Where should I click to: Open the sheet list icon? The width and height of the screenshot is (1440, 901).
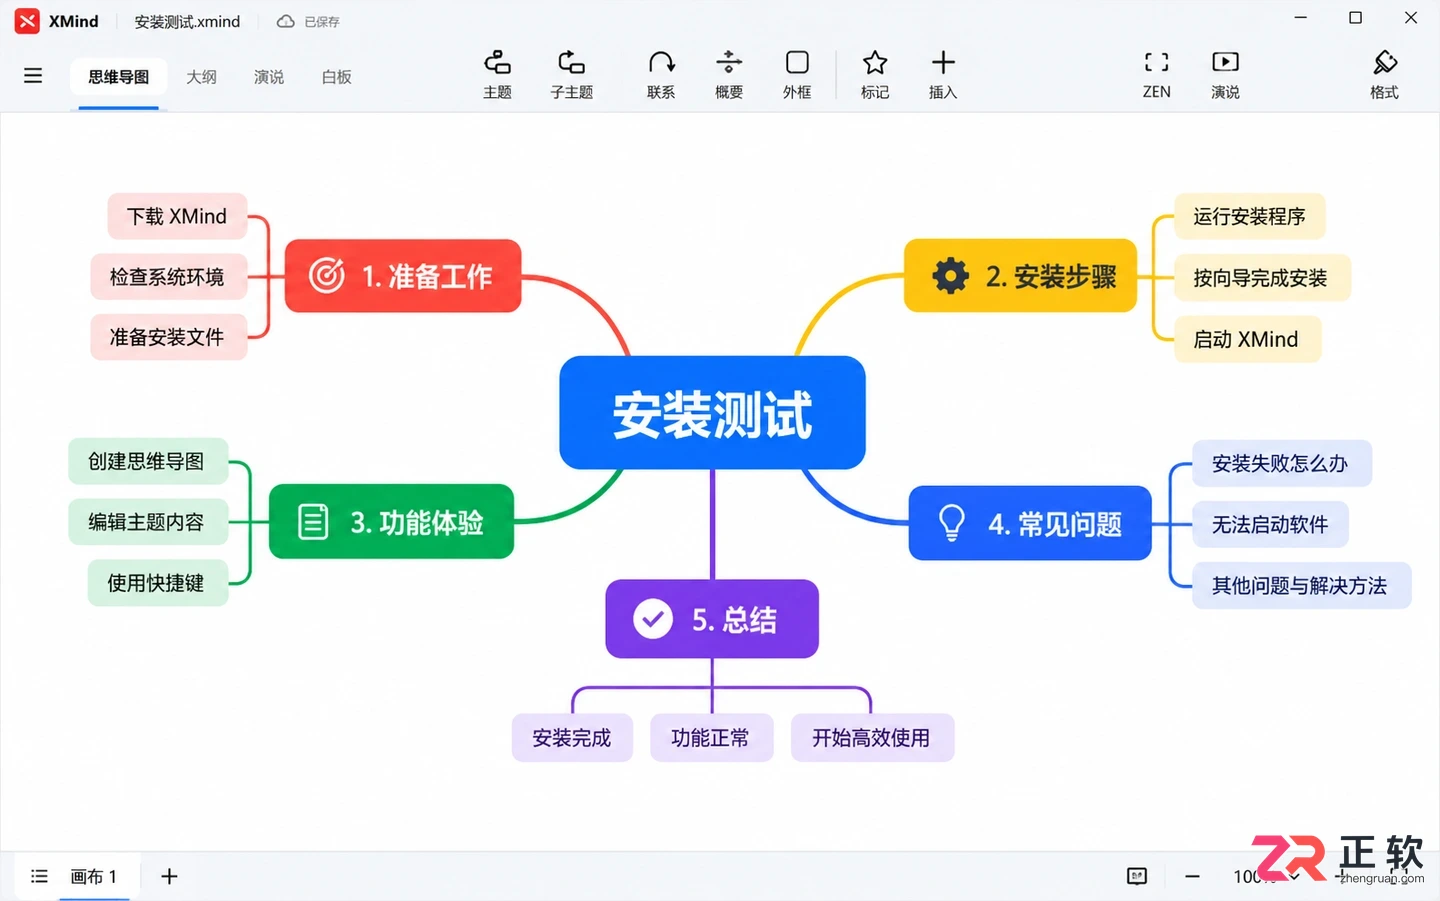tap(39, 877)
